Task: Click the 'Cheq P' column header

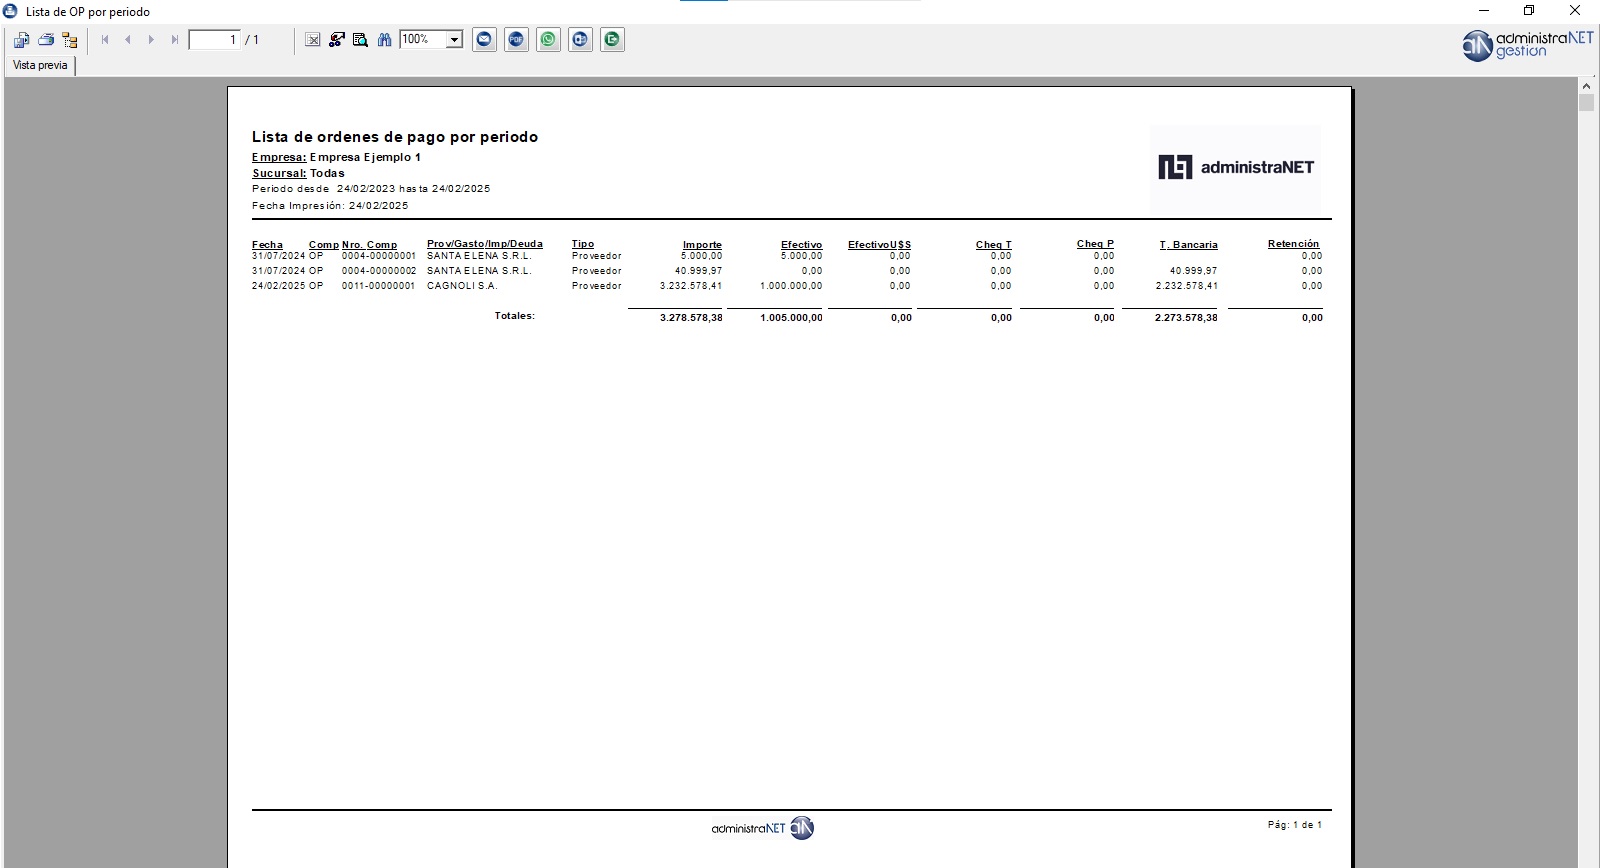Action: [x=1095, y=244]
